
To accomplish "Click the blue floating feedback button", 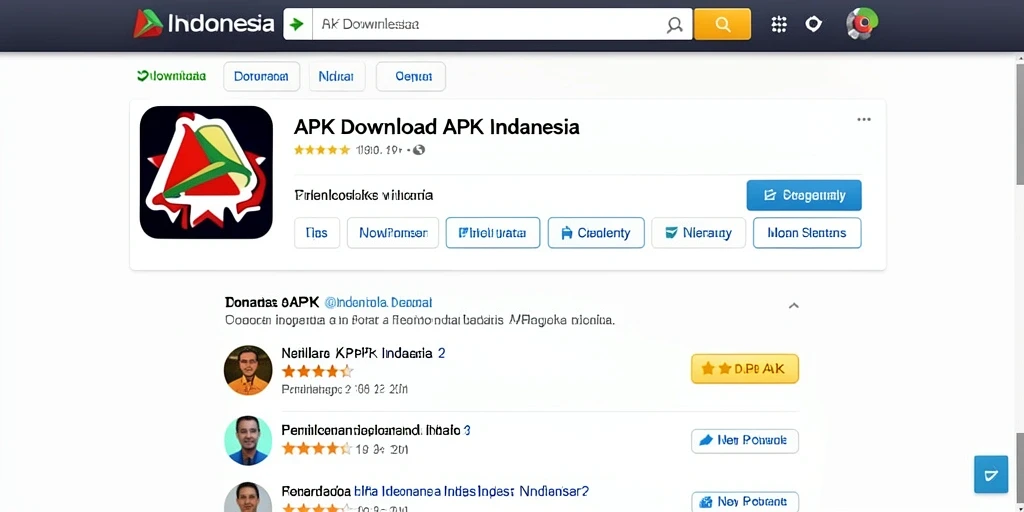I will click(x=991, y=474).
